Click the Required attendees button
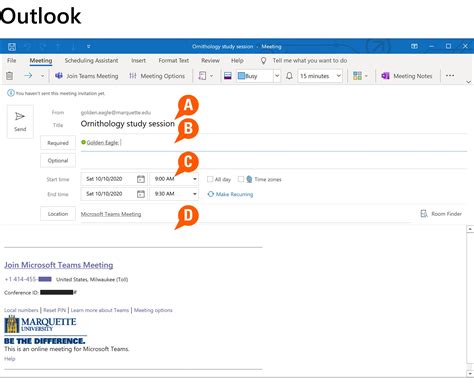This screenshot has height=384, width=474. 58,143
